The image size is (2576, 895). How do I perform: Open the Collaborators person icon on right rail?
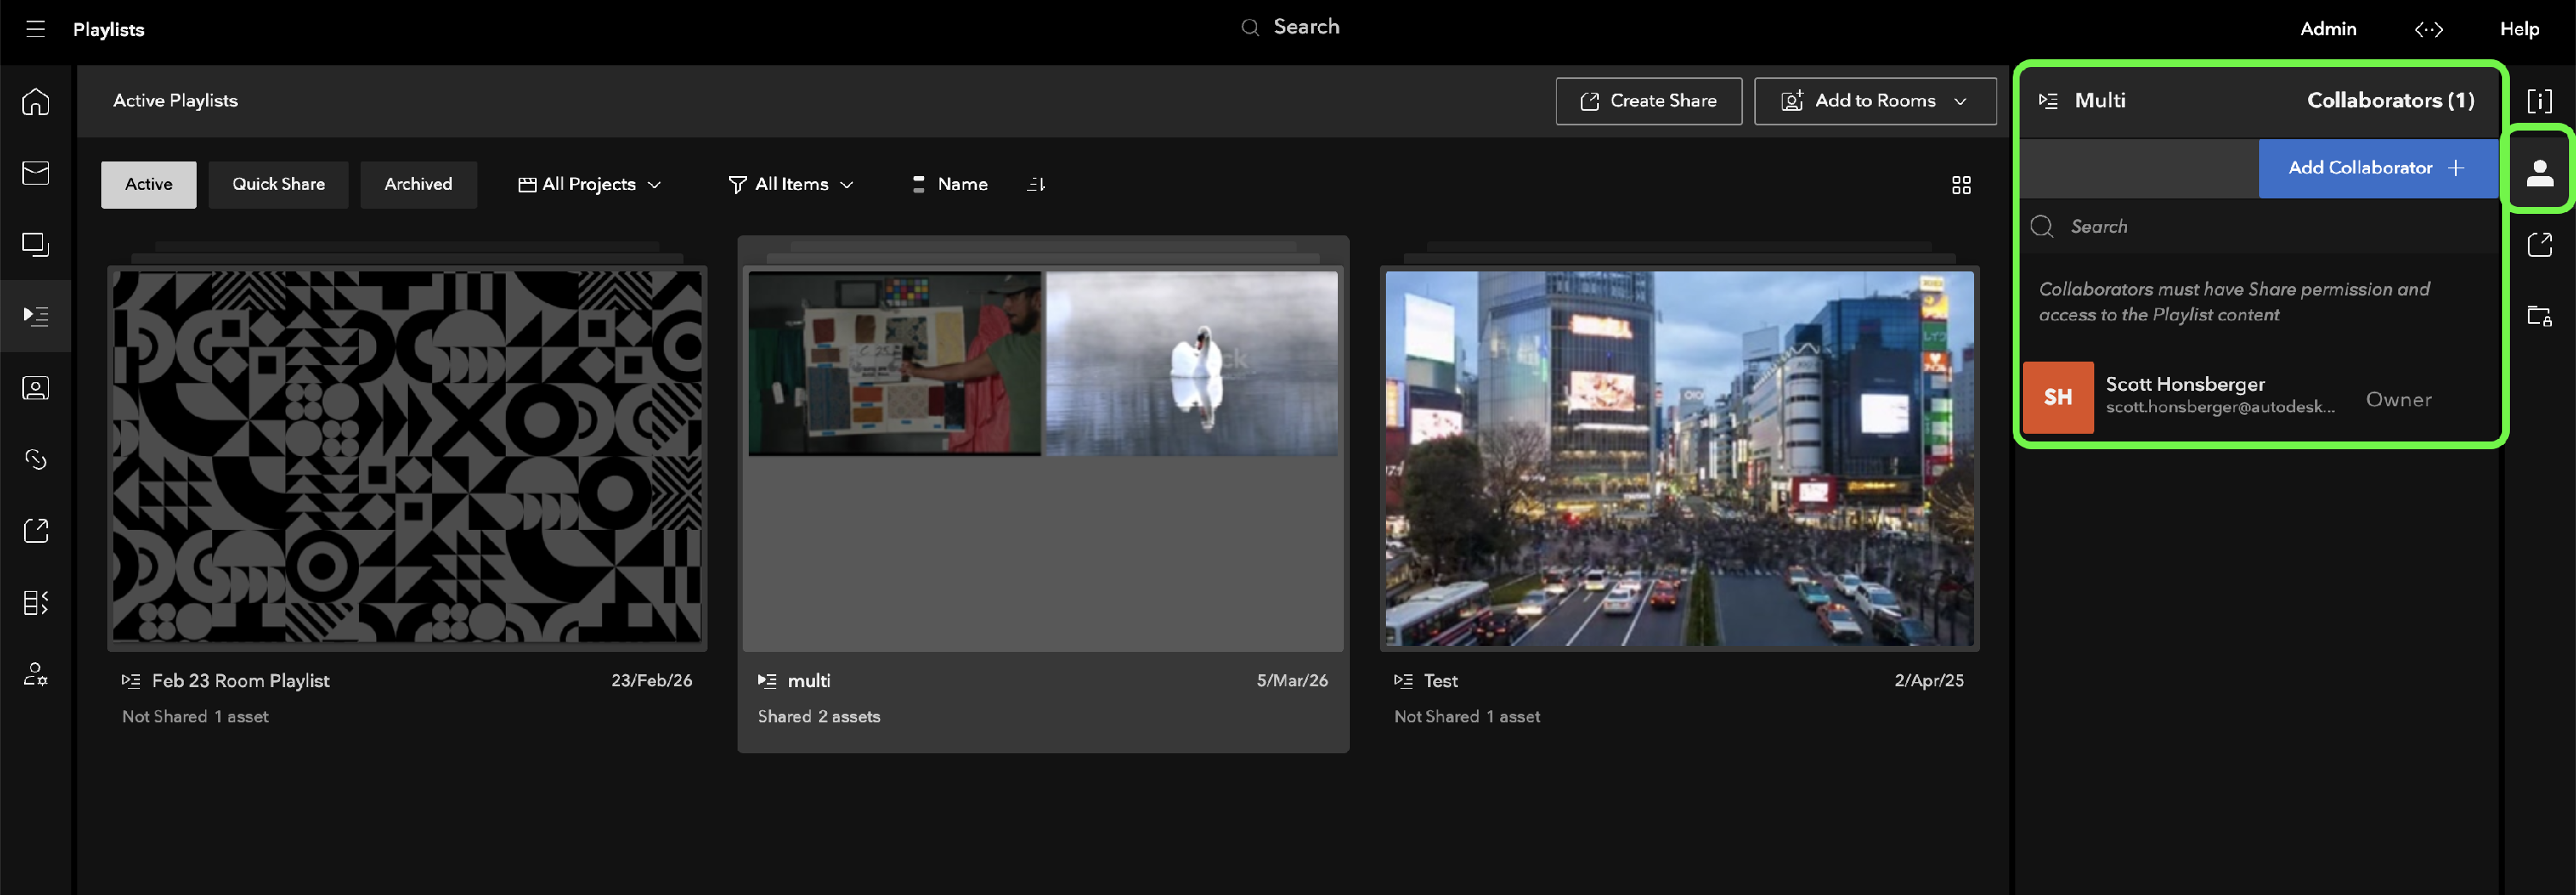coord(2539,173)
